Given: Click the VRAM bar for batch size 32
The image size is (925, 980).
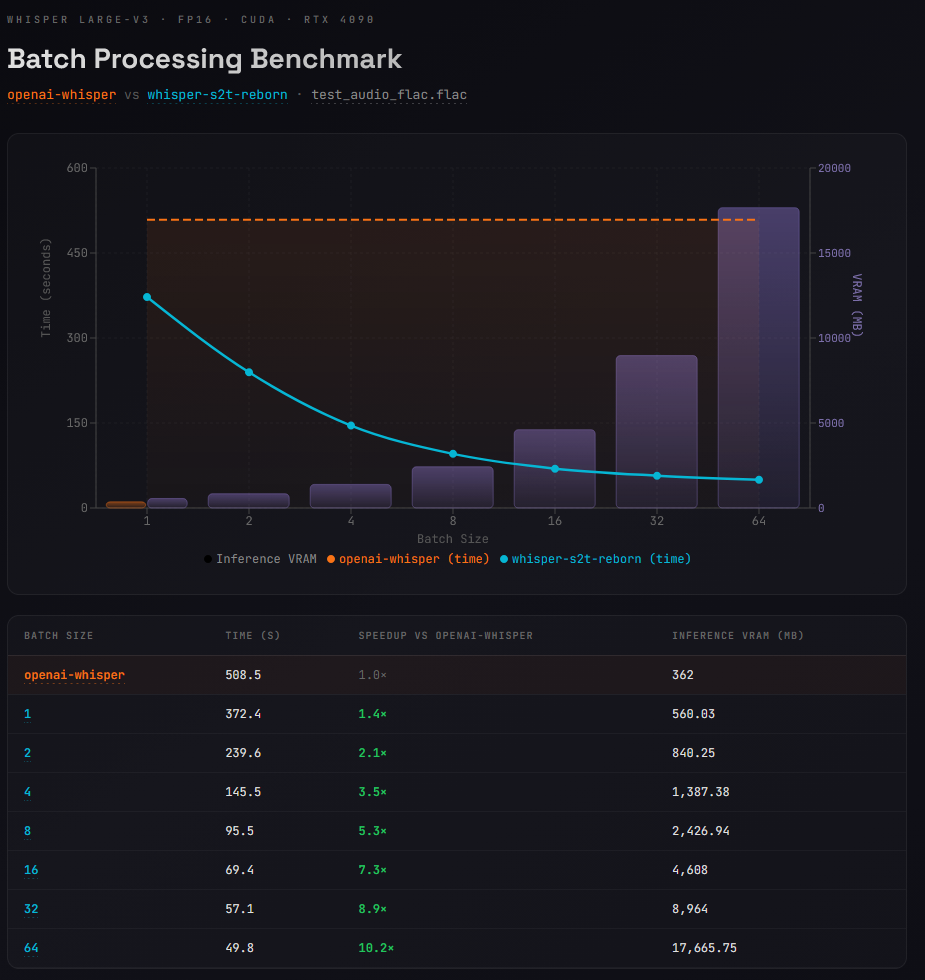Looking at the screenshot, I should (x=657, y=431).
